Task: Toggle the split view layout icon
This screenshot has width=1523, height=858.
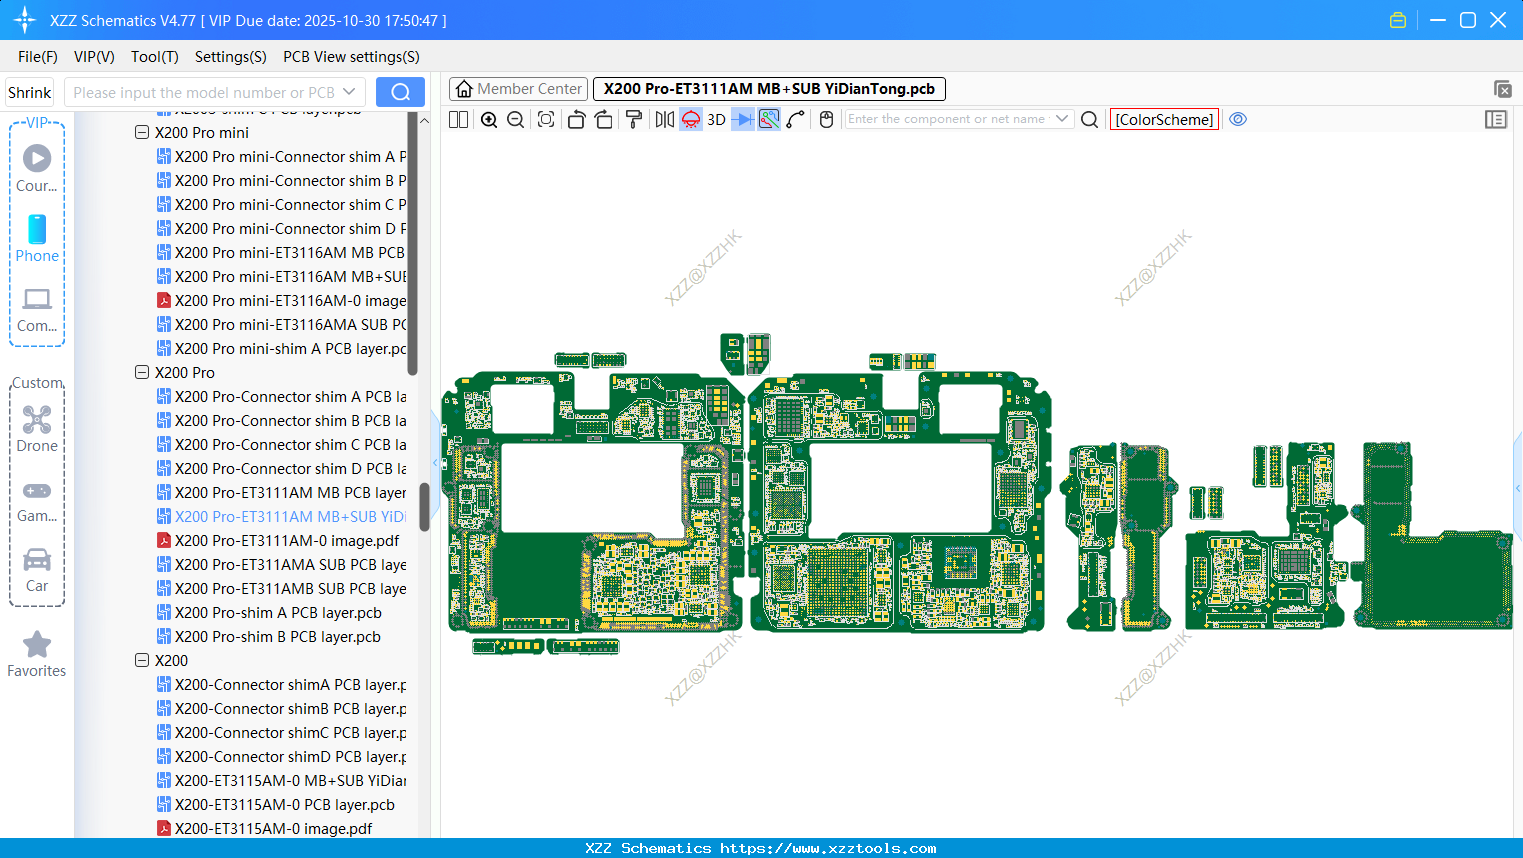Action: click(x=458, y=120)
